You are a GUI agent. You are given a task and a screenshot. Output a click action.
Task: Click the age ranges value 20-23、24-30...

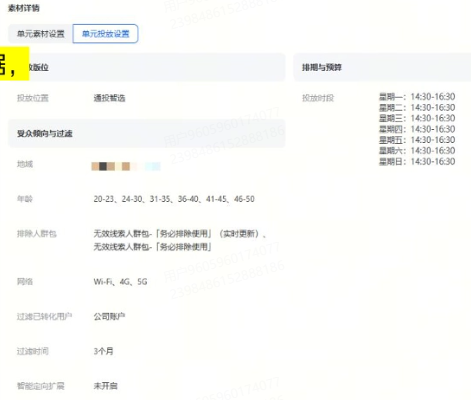point(174,199)
